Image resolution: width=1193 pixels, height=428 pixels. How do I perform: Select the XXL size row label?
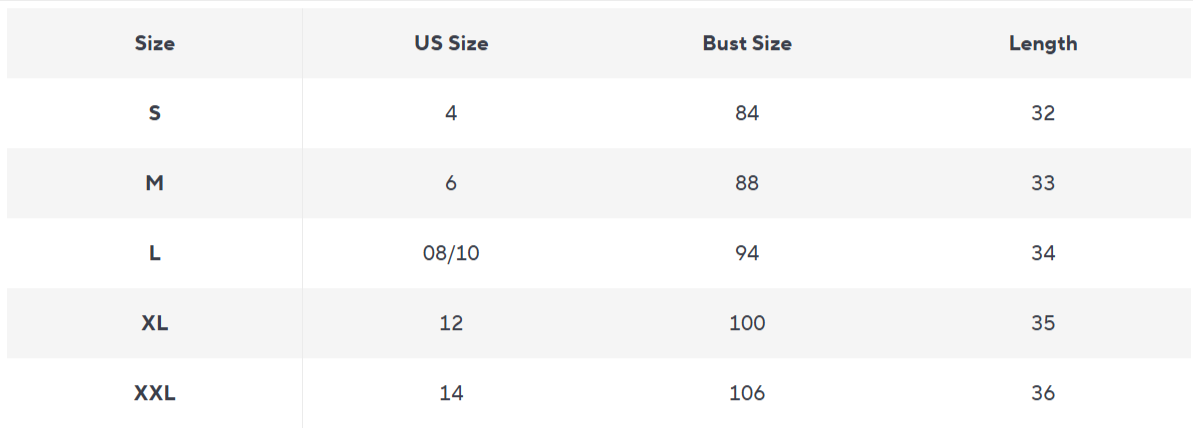(155, 393)
